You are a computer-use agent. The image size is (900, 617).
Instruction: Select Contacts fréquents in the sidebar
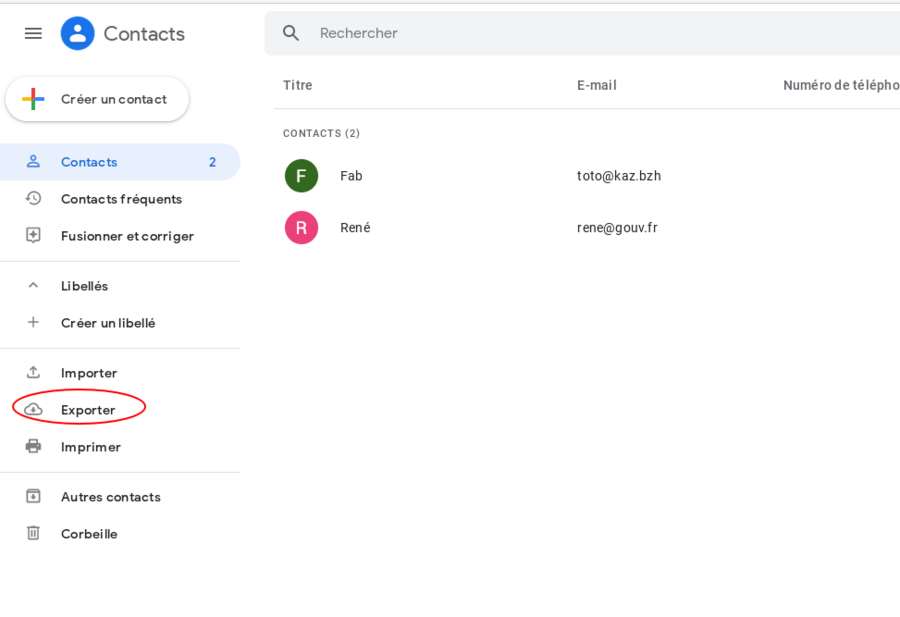pos(122,198)
